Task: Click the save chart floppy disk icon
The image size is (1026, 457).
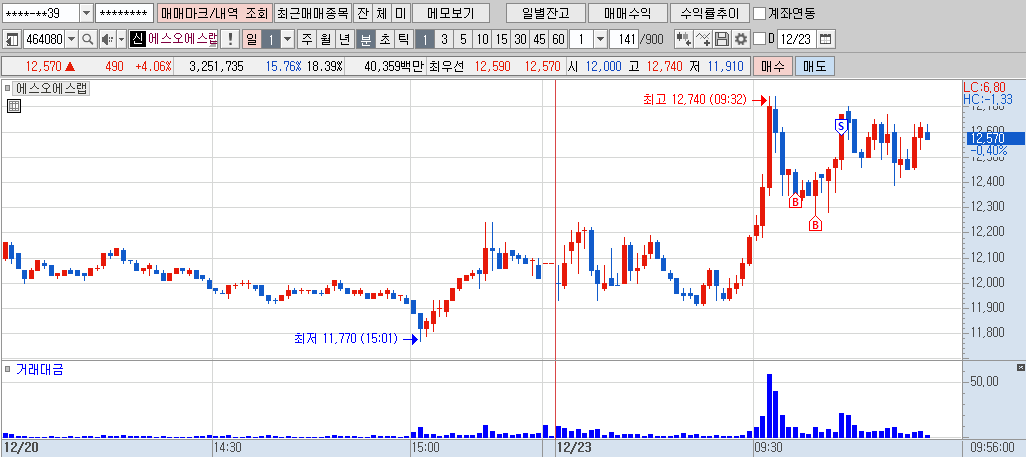Action: (722, 39)
